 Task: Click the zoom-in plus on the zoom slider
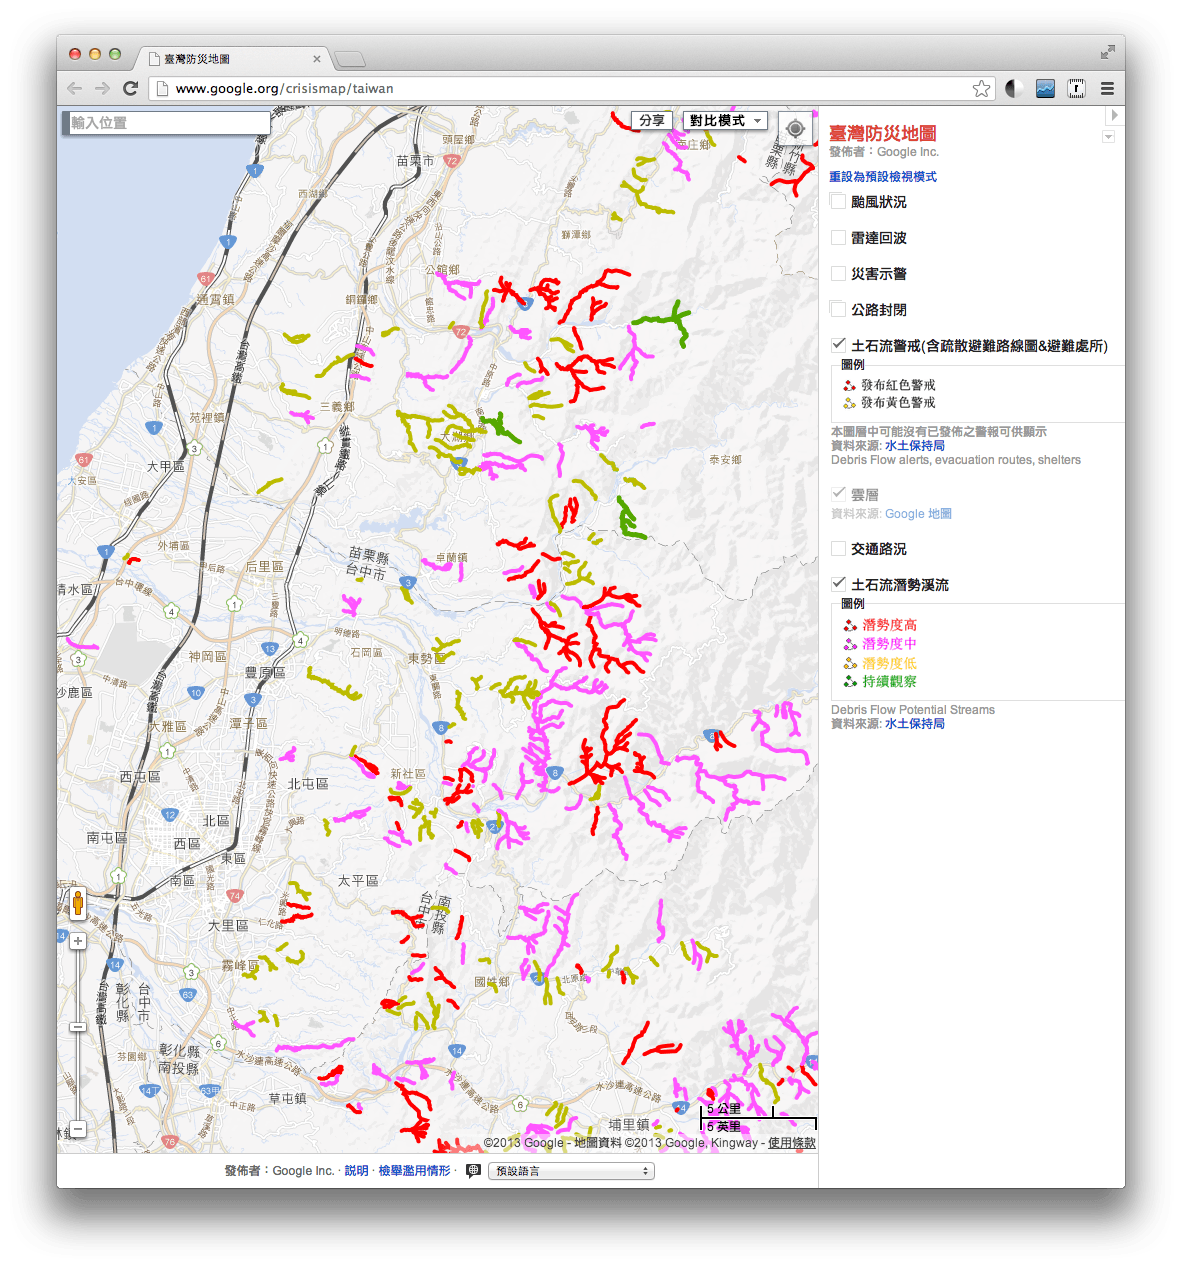coord(78,940)
